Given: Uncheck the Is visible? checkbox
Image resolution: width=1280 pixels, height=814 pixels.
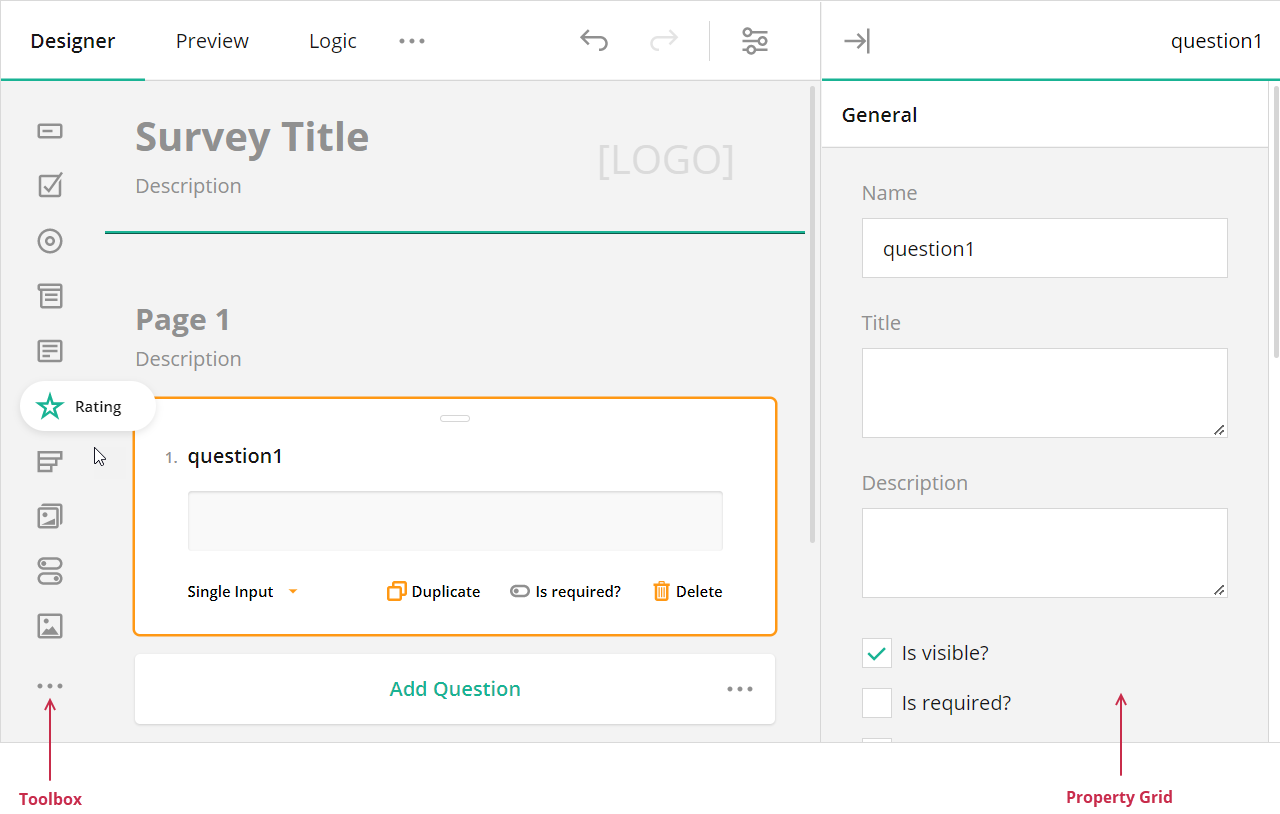Looking at the screenshot, I should (876, 652).
